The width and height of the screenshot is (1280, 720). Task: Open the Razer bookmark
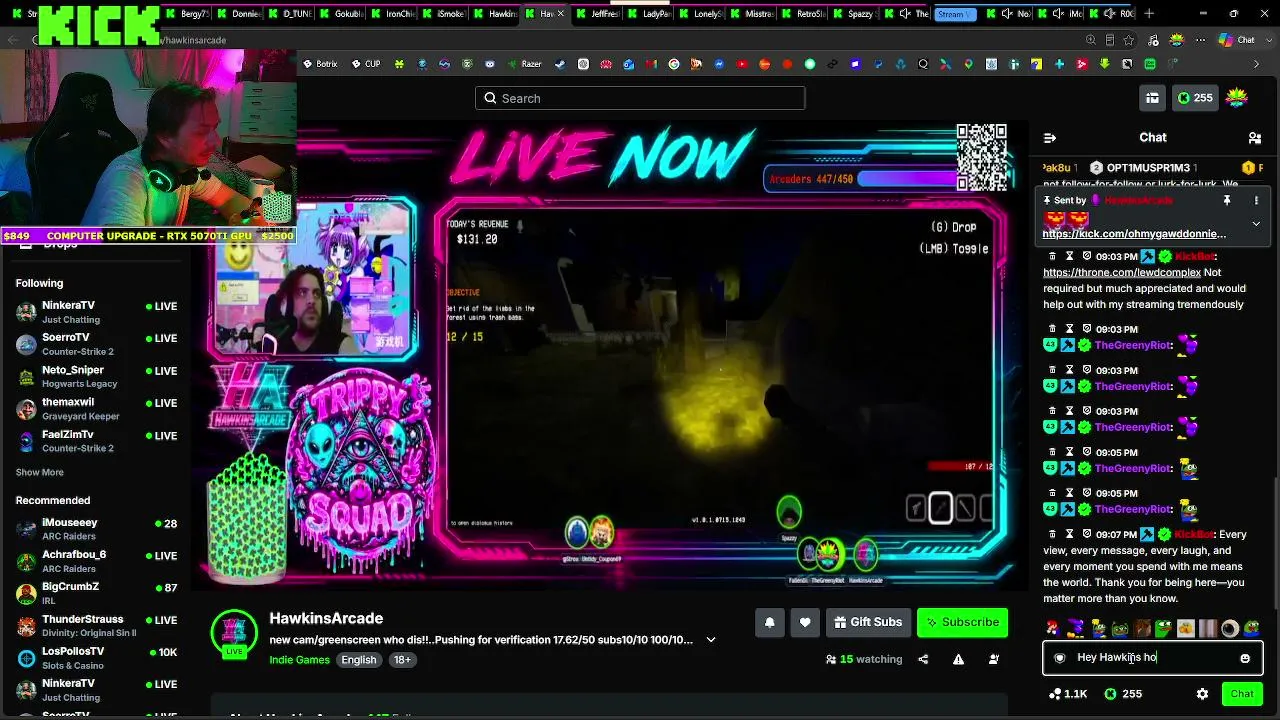(525, 64)
